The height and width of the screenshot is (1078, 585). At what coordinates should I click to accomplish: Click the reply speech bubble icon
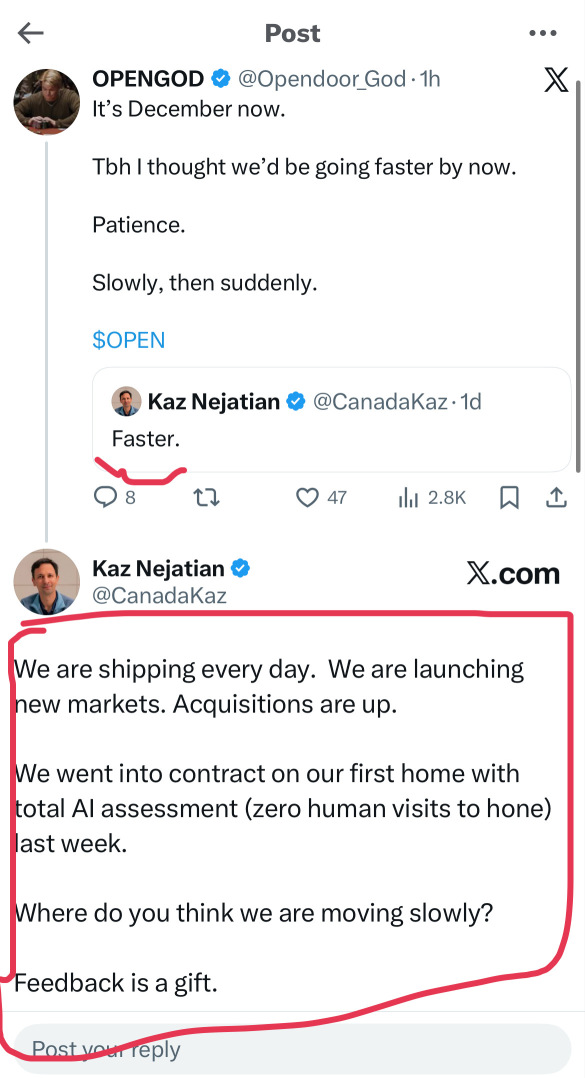(x=105, y=496)
